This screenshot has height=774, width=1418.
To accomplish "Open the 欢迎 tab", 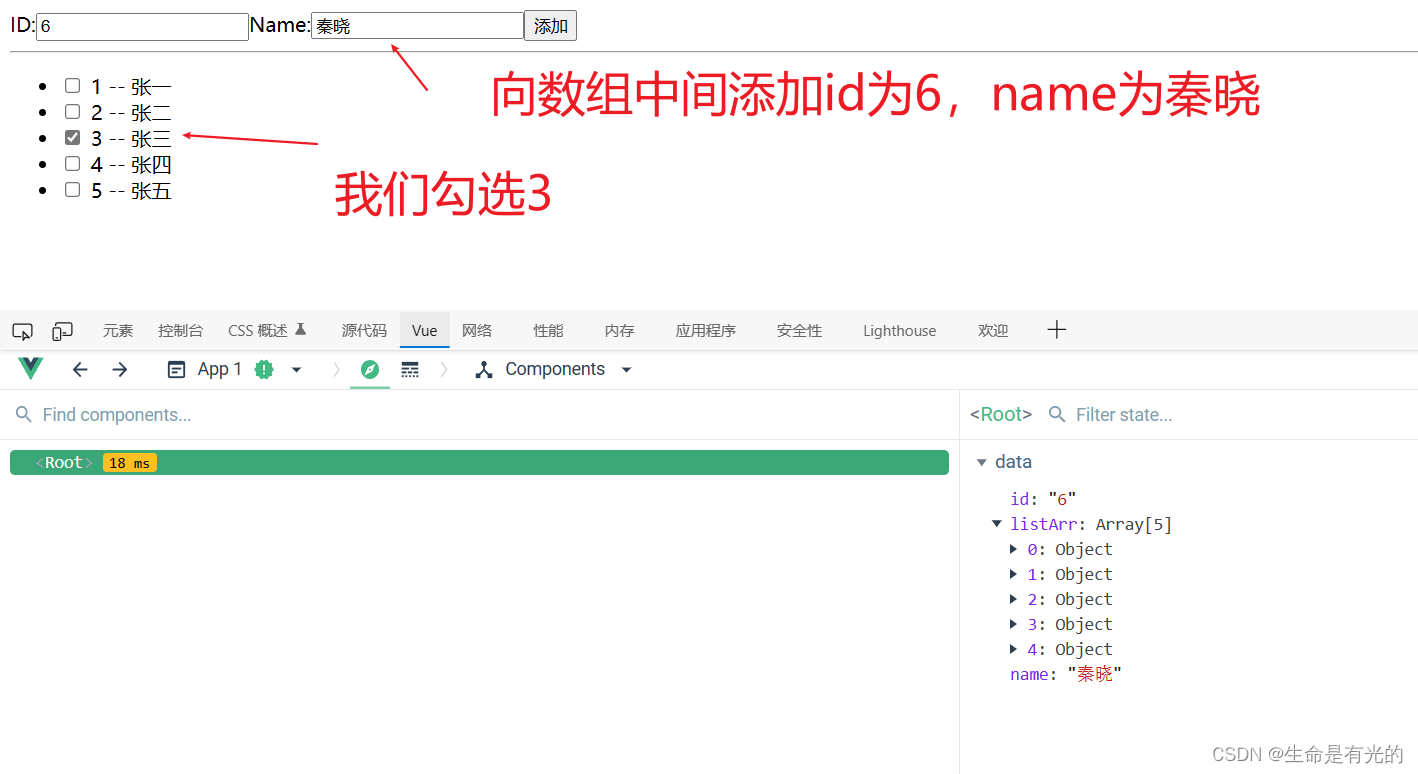I will pos(993,331).
